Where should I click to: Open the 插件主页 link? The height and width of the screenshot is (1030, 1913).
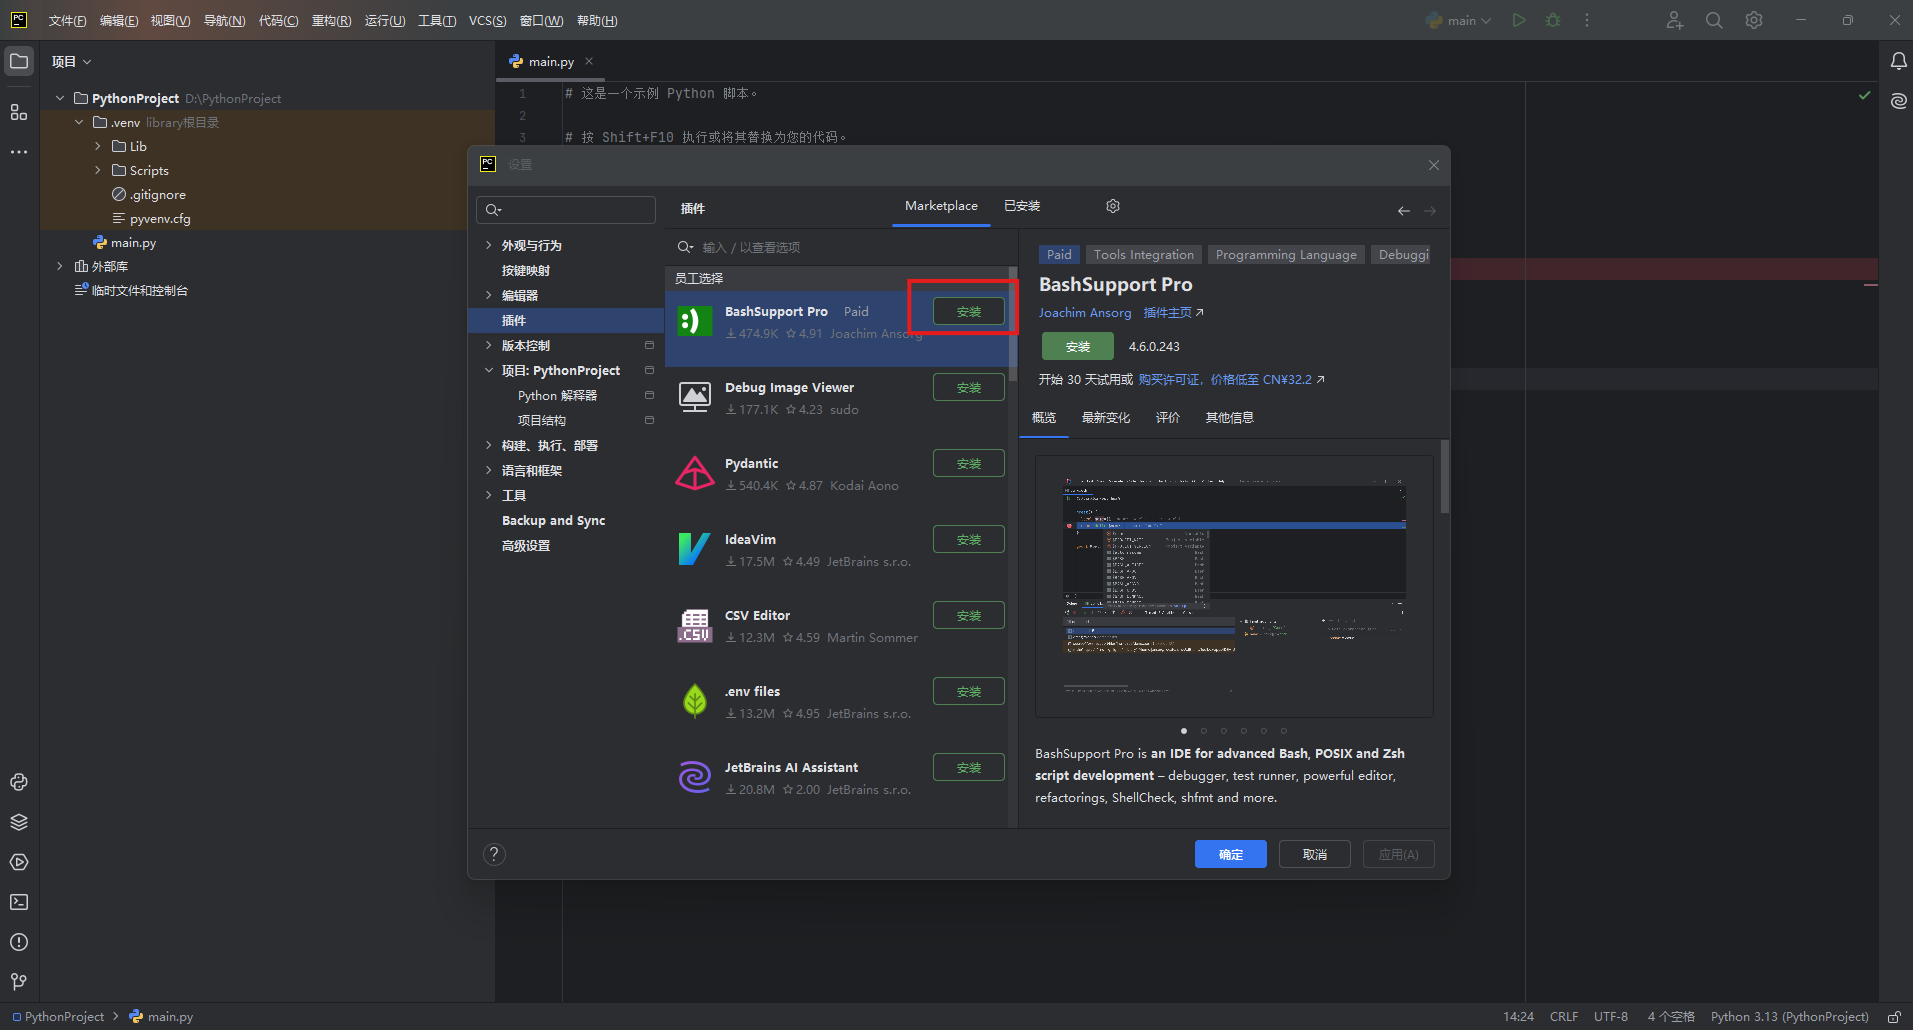(1174, 313)
